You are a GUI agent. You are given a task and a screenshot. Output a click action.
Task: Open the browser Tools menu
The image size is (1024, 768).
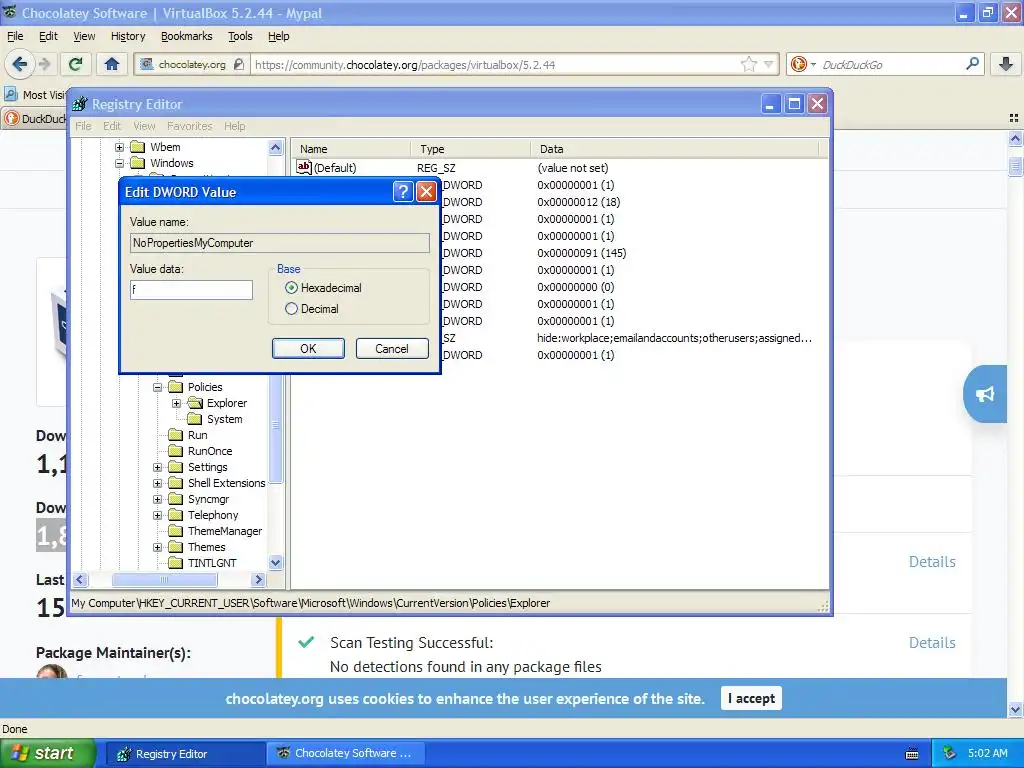point(240,36)
